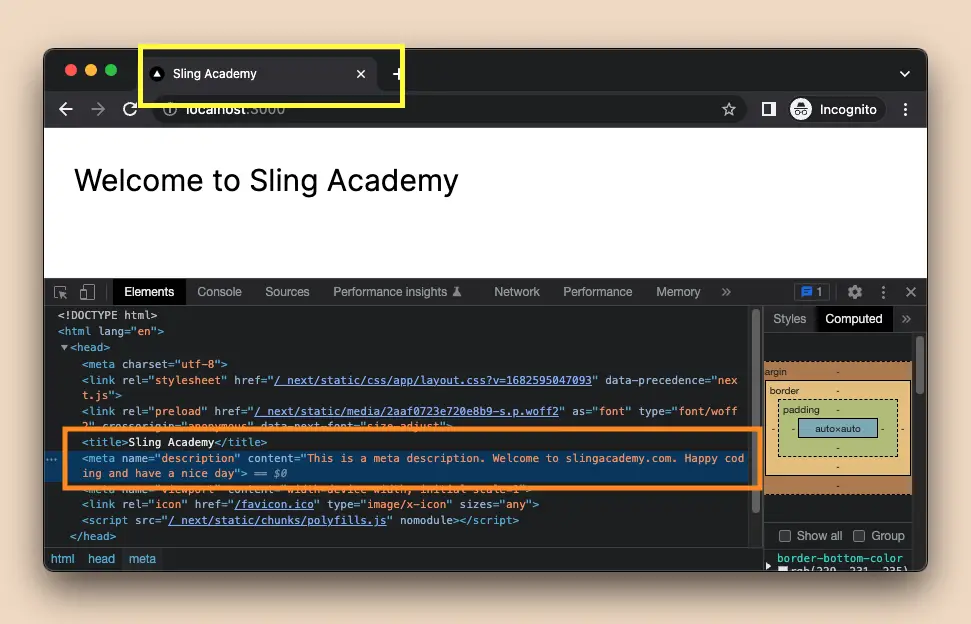
Task: Close the Sling Academy tab
Action: point(361,74)
